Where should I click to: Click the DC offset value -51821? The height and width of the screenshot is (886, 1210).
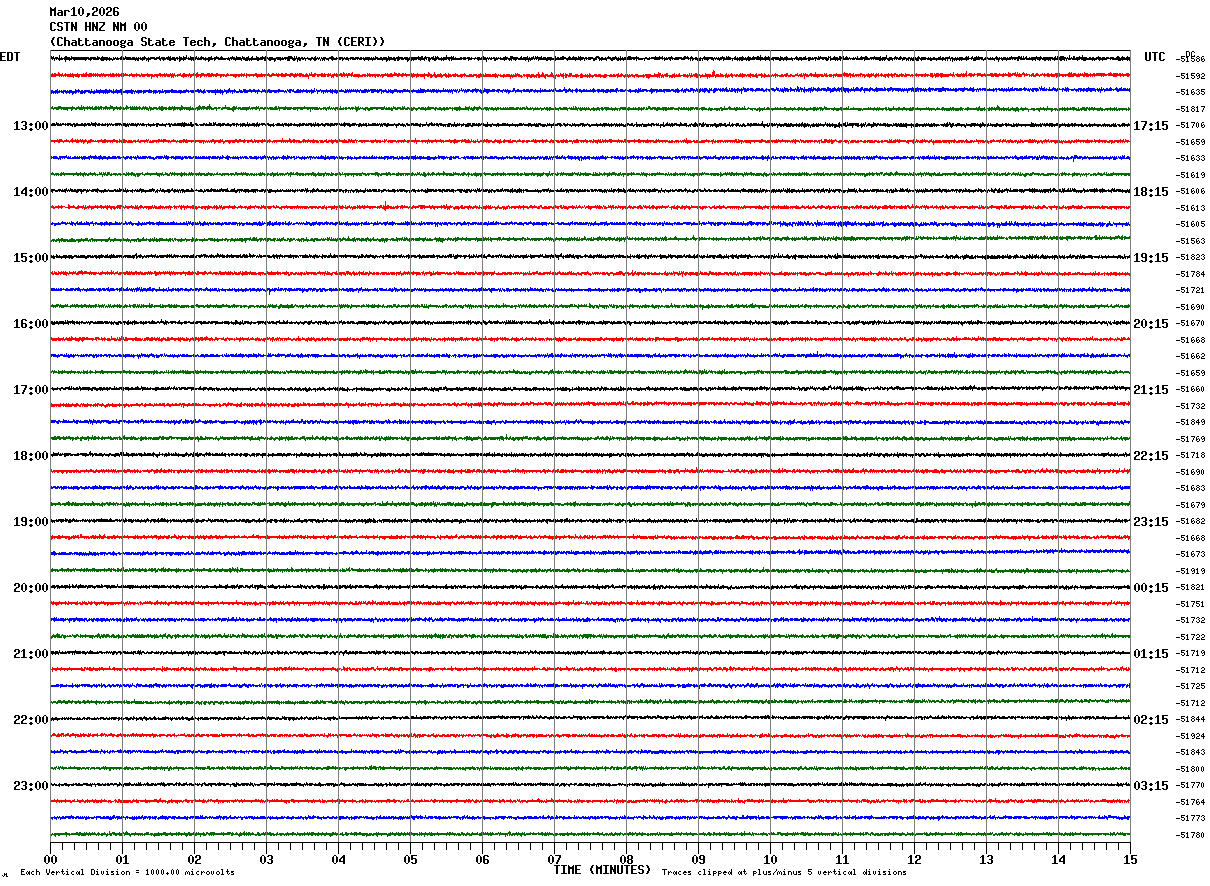[1191, 588]
